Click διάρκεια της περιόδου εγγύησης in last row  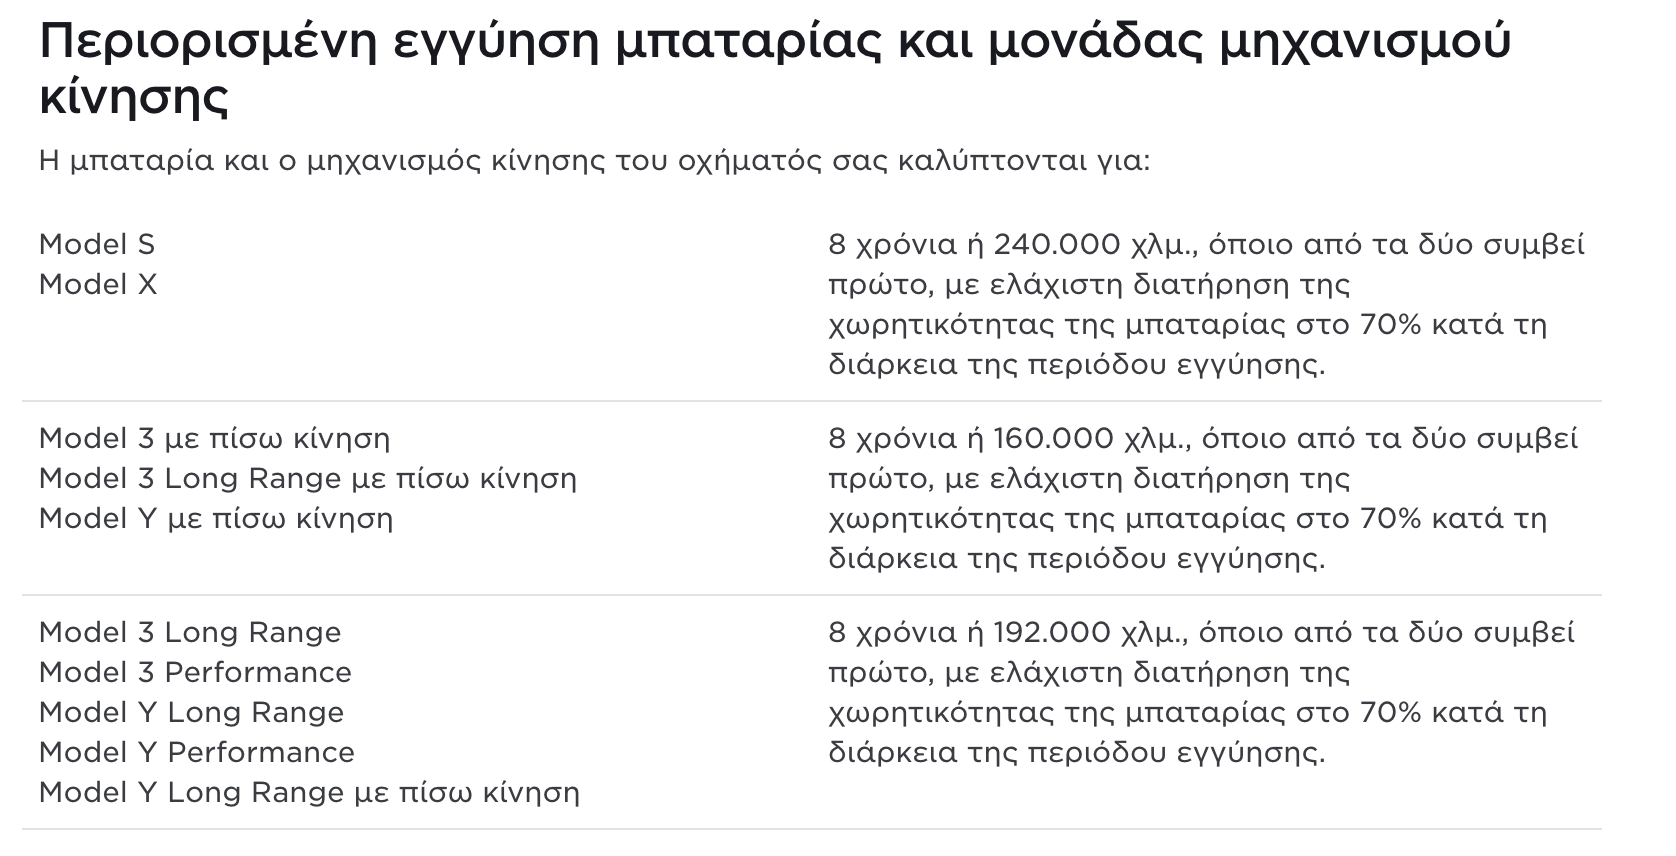1077,753
